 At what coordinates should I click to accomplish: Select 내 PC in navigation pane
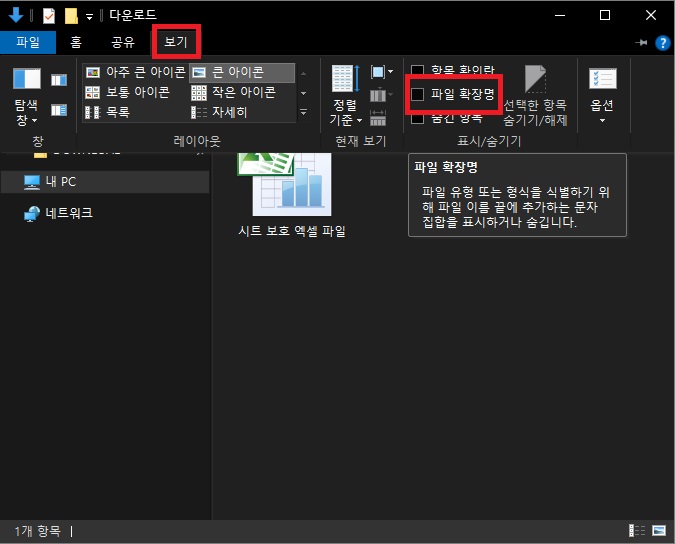tap(105, 182)
